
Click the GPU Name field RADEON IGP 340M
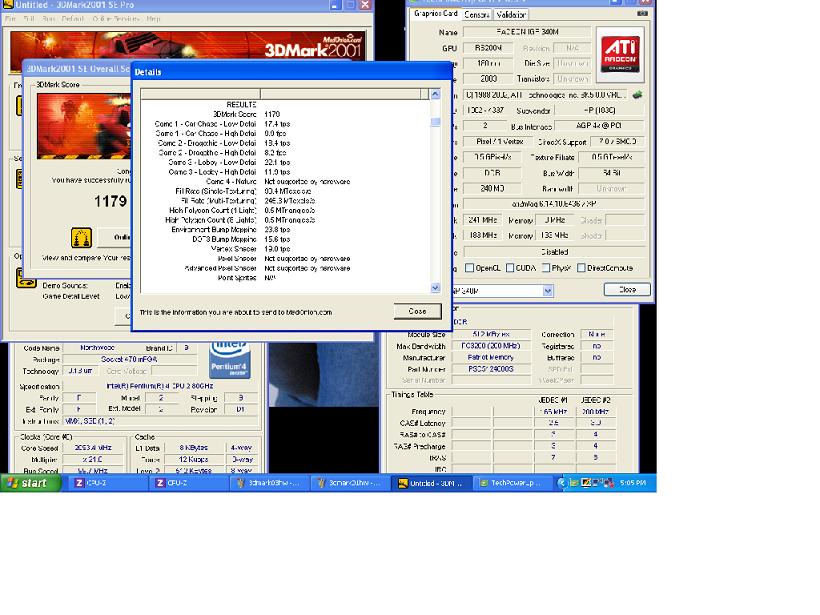coord(527,32)
